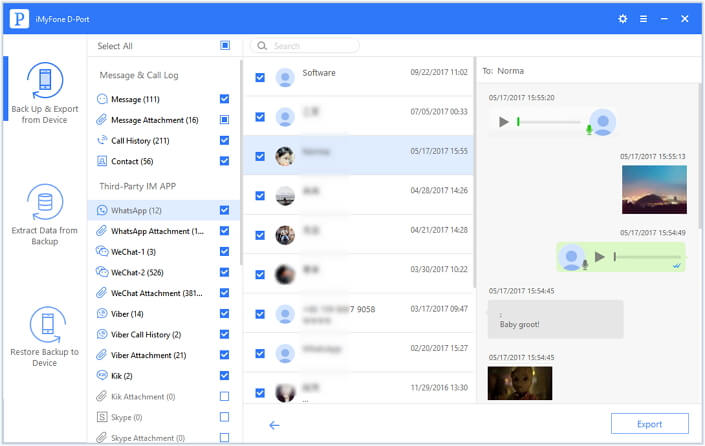The width and height of the screenshot is (705, 446).
Task: Uncheck conversation dated 05/17/2017 15:55
Action: tap(260, 156)
